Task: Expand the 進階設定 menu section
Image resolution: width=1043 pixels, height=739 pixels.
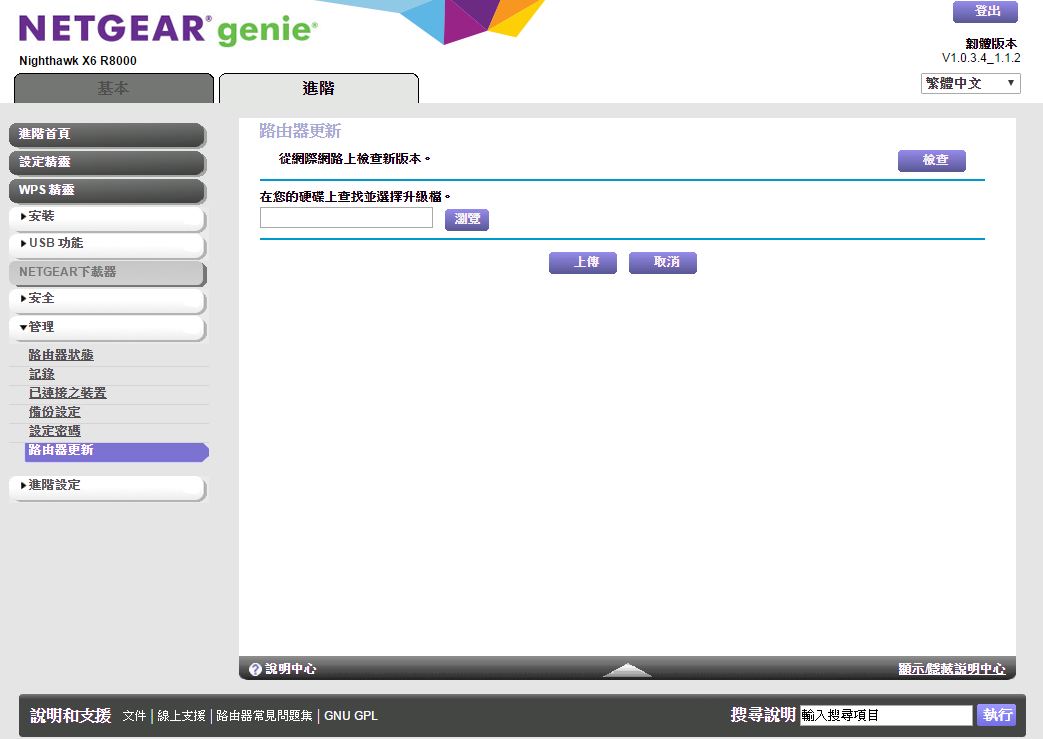Action: pos(107,486)
